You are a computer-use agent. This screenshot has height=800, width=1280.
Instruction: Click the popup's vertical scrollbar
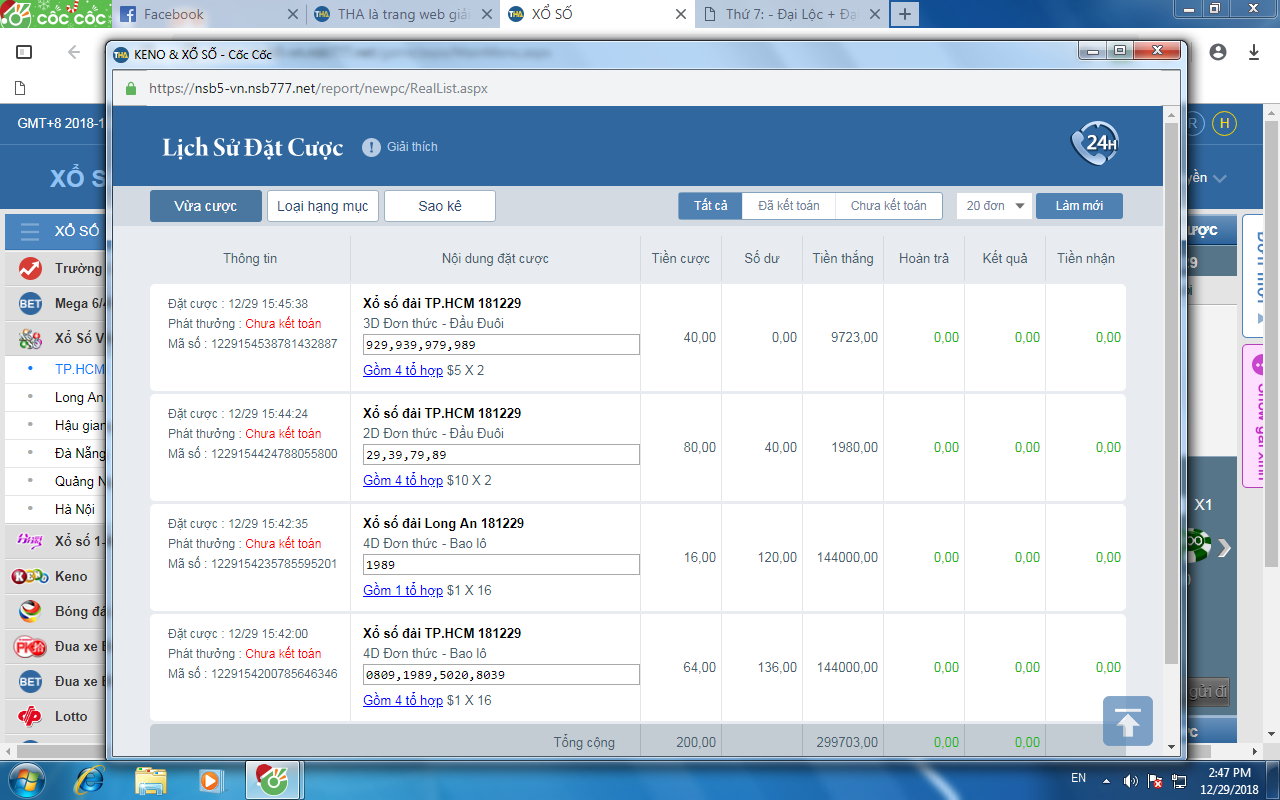pyautogui.click(x=1171, y=390)
